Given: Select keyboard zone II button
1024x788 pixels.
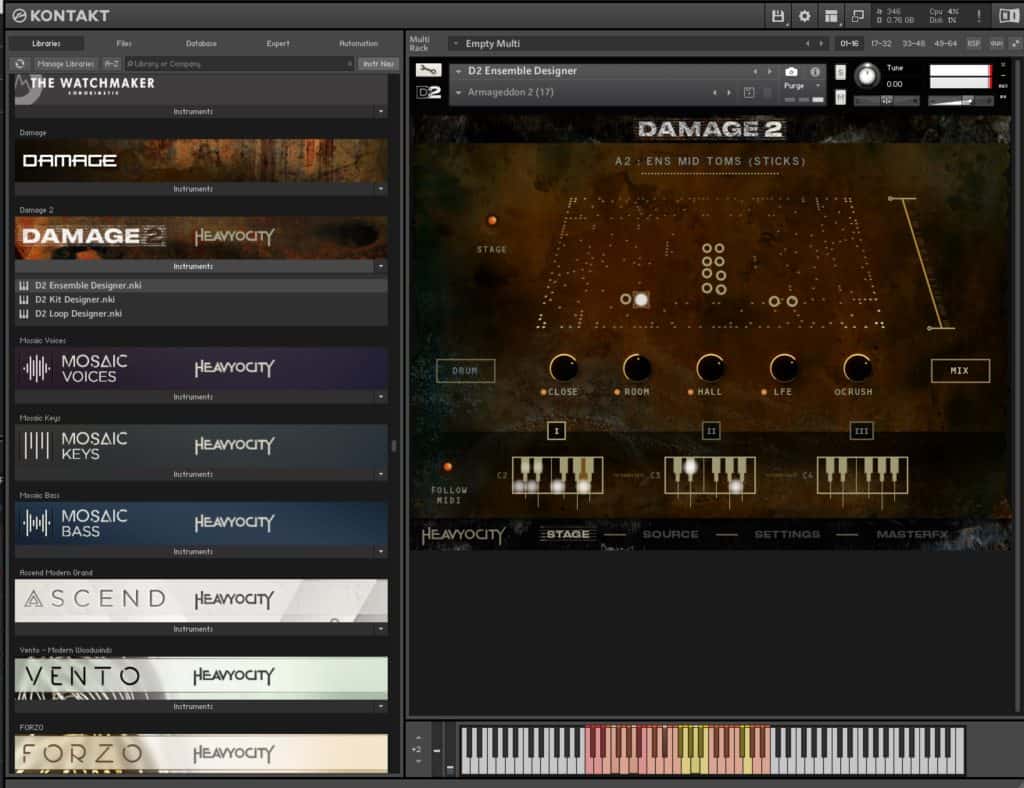Looking at the screenshot, I should point(711,431).
